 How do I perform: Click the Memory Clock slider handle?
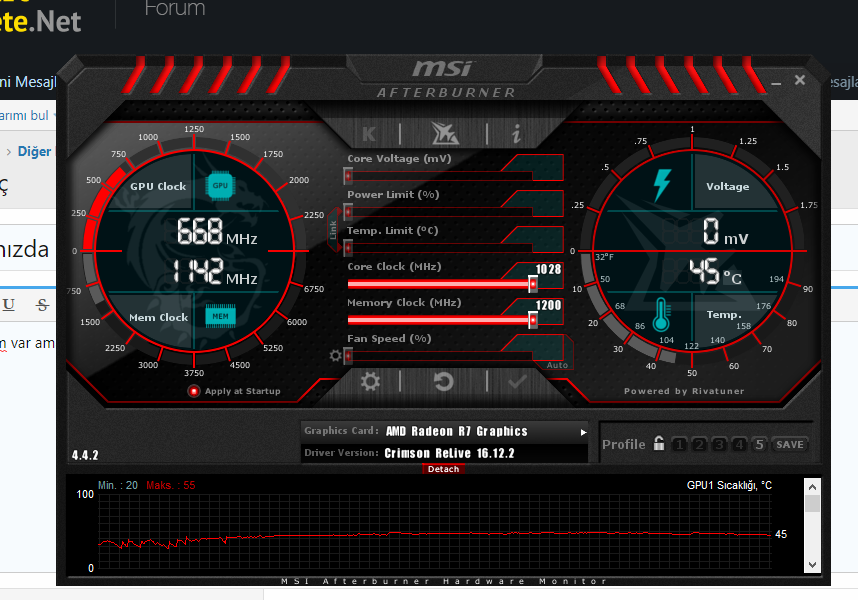click(x=532, y=320)
